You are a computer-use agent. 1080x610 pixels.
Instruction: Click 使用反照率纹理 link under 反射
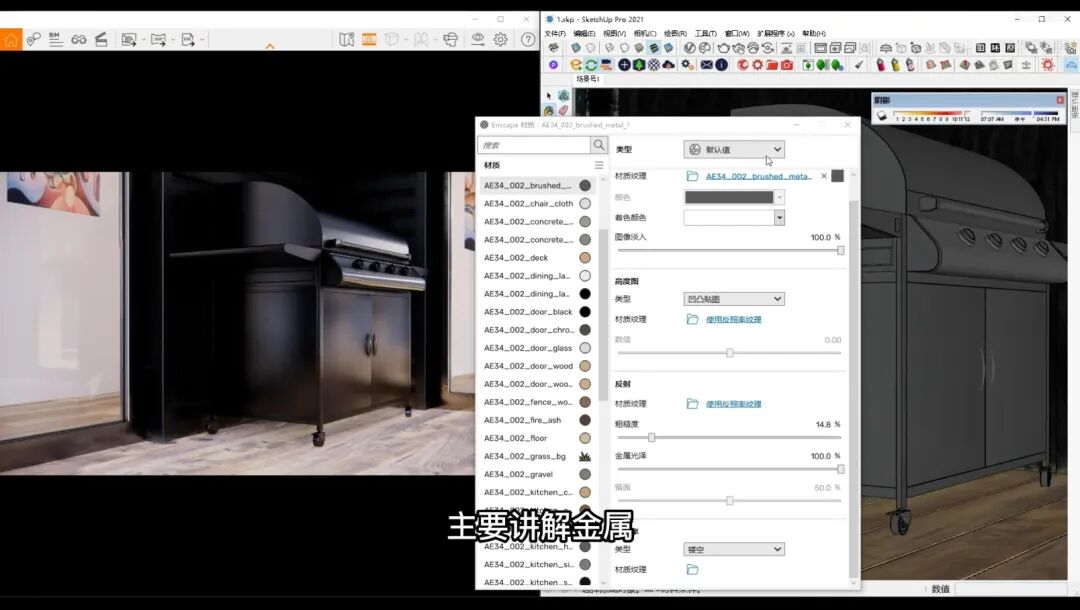pos(733,404)
